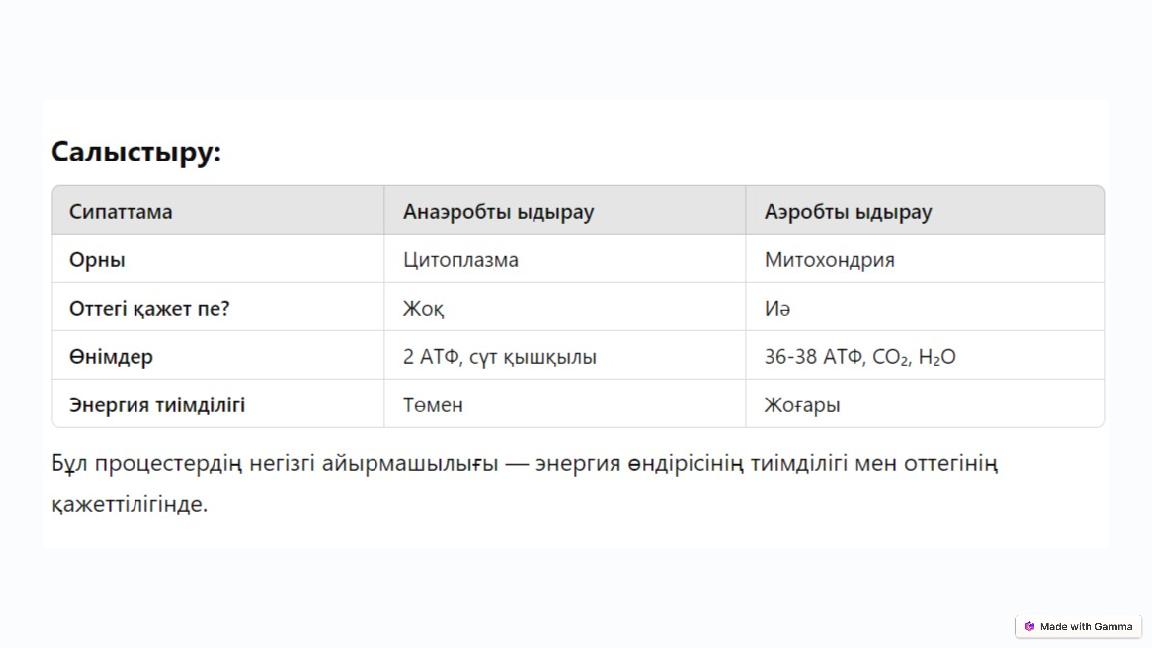This screenshot has width=1152, height=648.
Task: Click the "Иә" table cell
Action: tap(777, 309)
